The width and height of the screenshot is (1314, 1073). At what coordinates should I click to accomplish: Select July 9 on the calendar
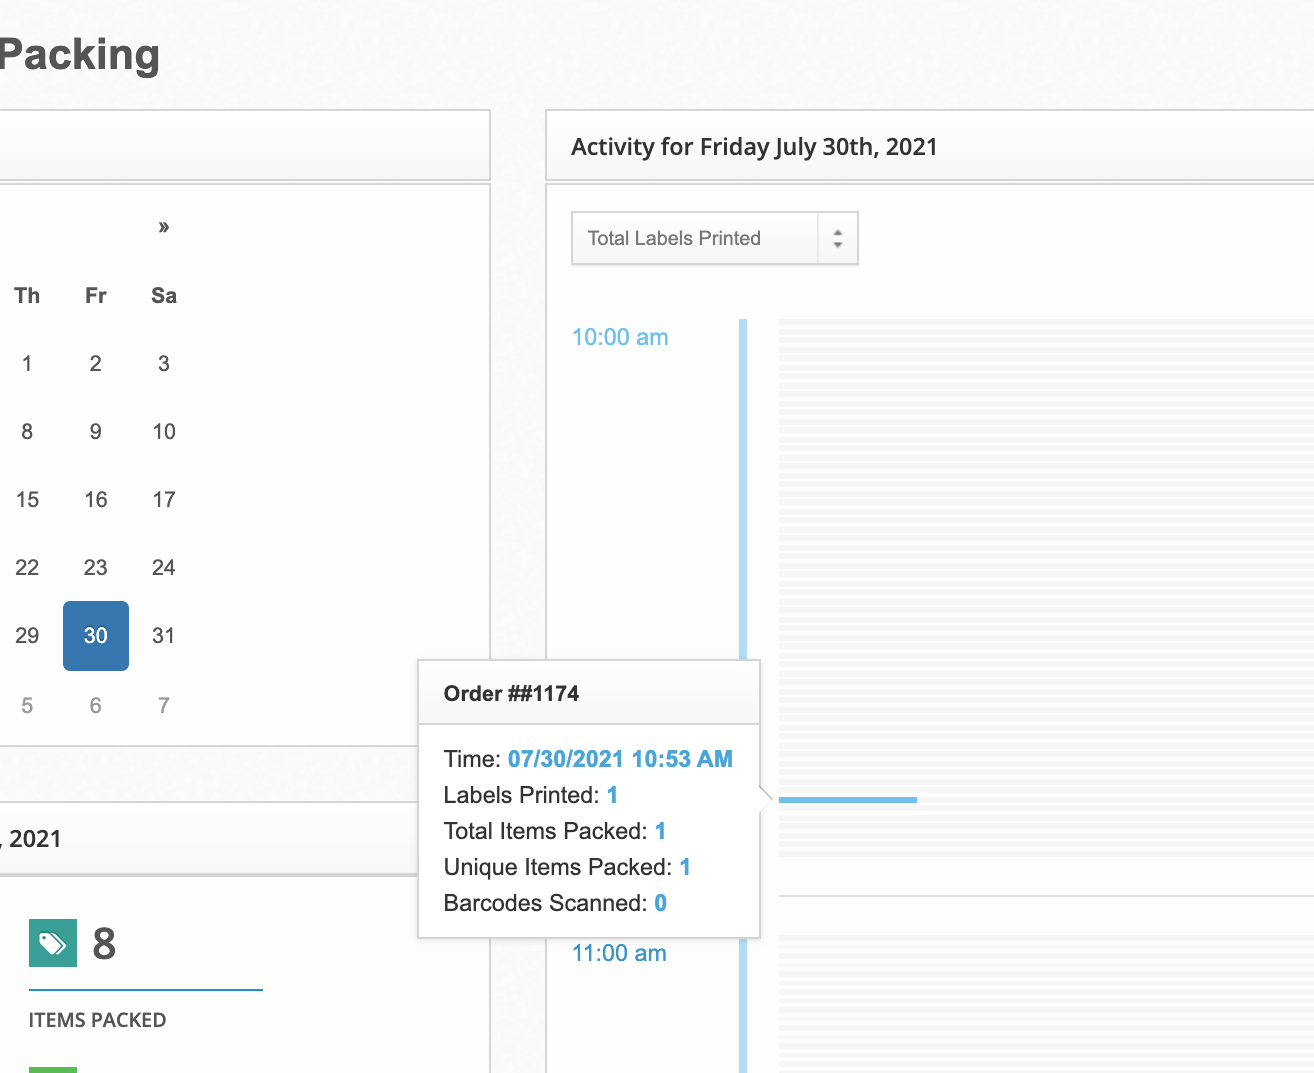pyautogui.click(x=96, y=432)
